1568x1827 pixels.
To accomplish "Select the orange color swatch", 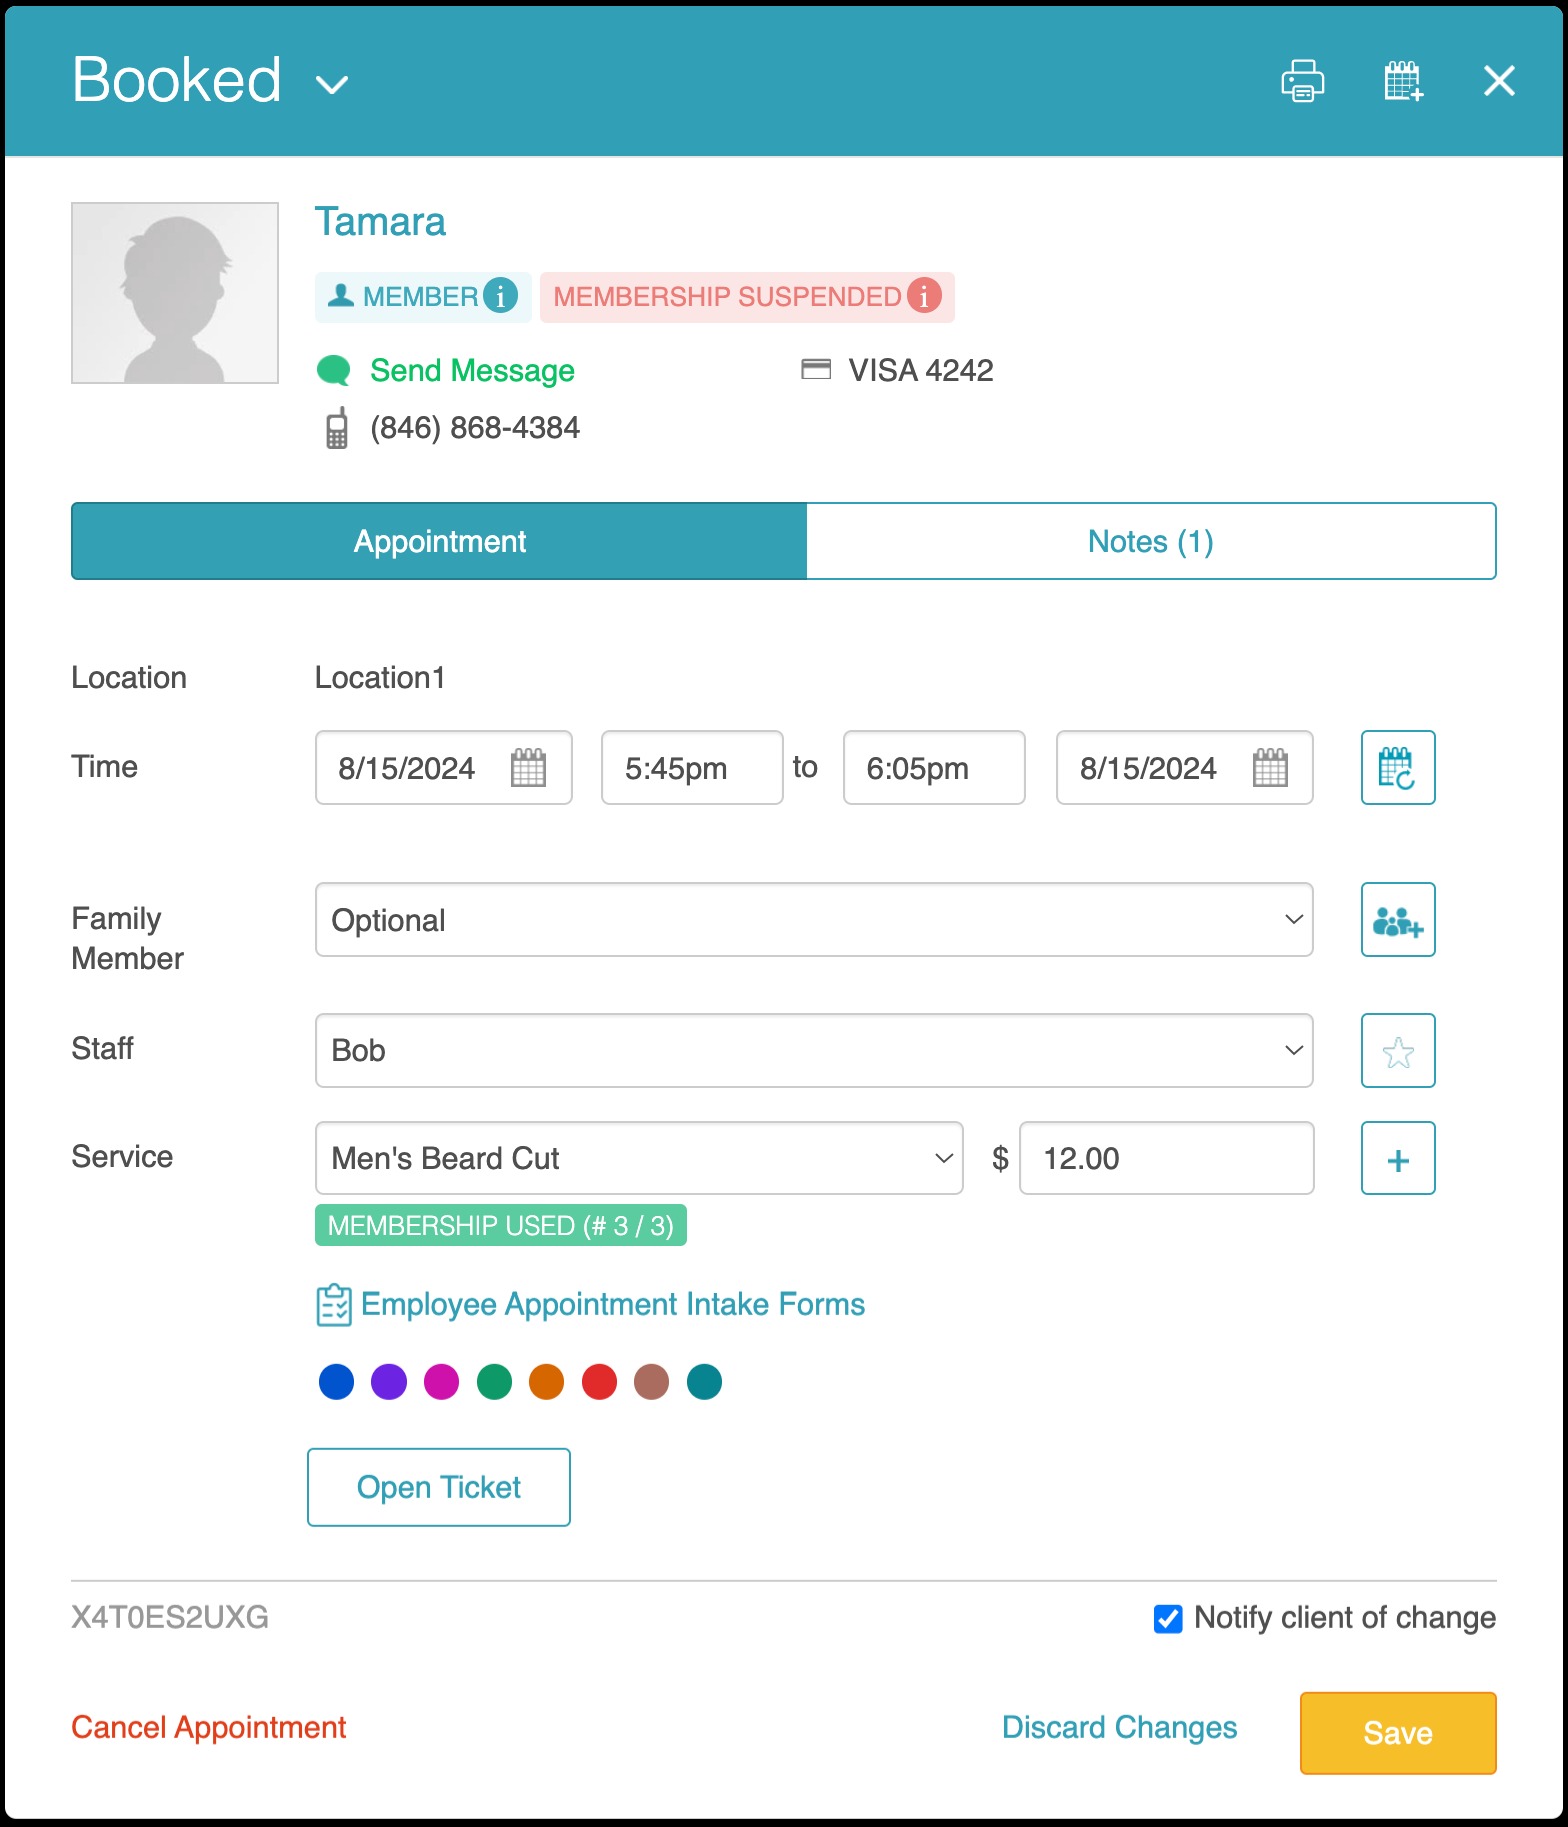I will [546, 1382].
